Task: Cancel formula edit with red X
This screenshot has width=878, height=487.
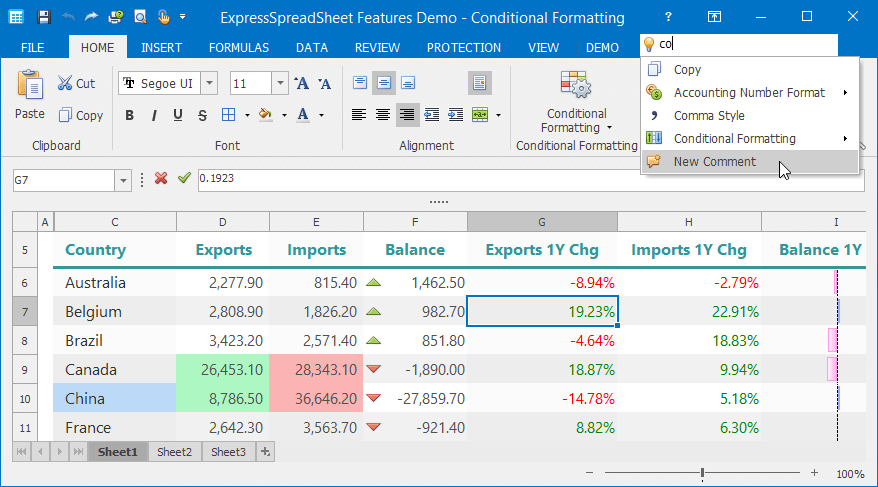Action: pyautogui.click(x=160, y=179)
